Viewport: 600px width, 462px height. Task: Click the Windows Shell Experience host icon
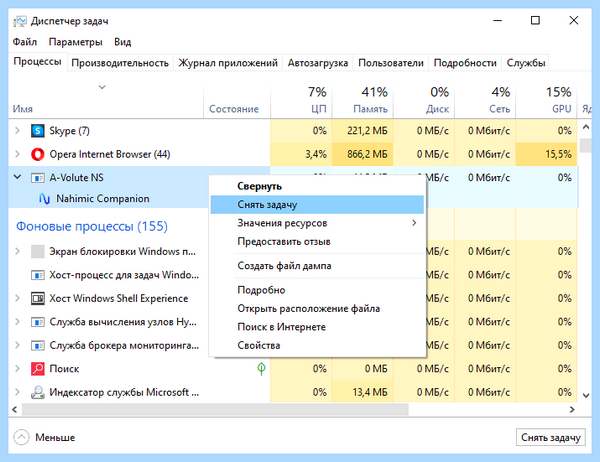[x=38, y=299]
